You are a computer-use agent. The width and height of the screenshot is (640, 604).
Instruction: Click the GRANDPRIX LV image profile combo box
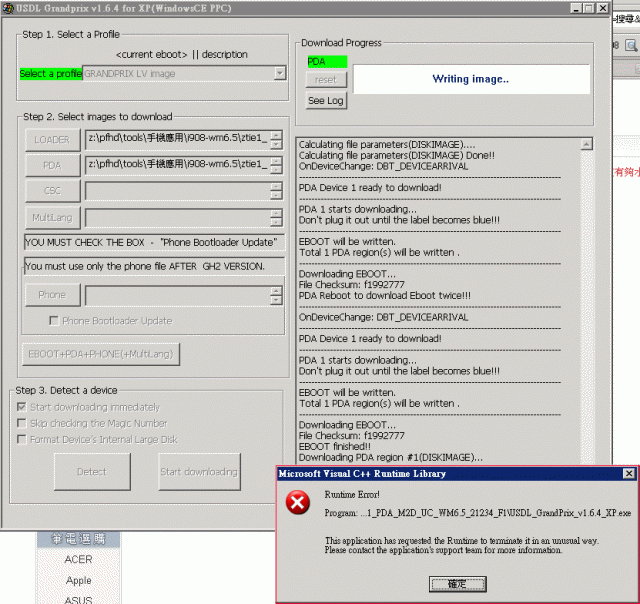pos(184,73)
